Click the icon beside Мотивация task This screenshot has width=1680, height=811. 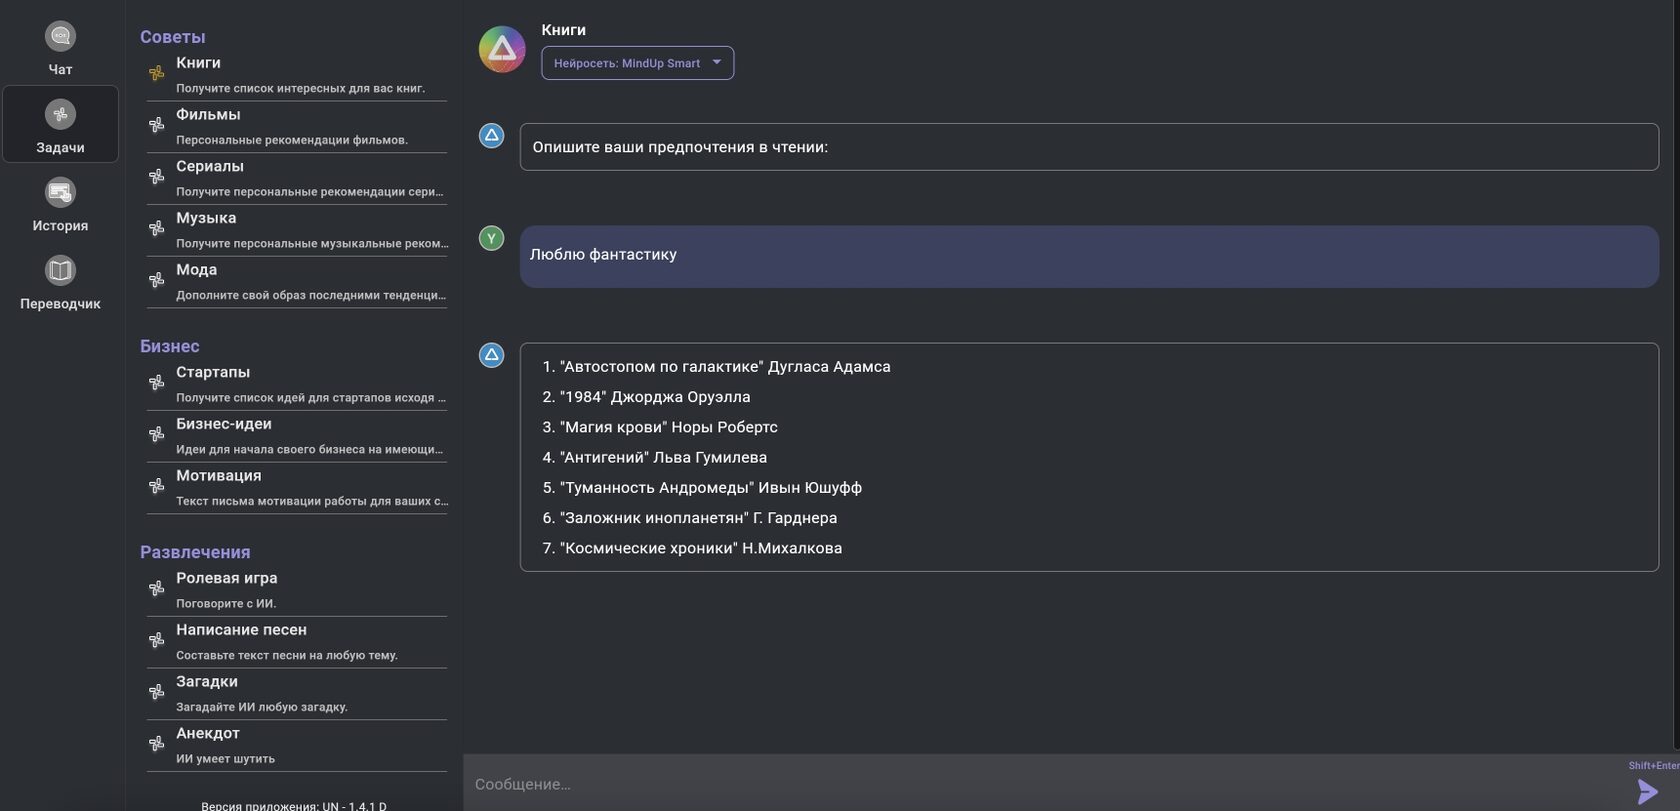coord(157,487)
